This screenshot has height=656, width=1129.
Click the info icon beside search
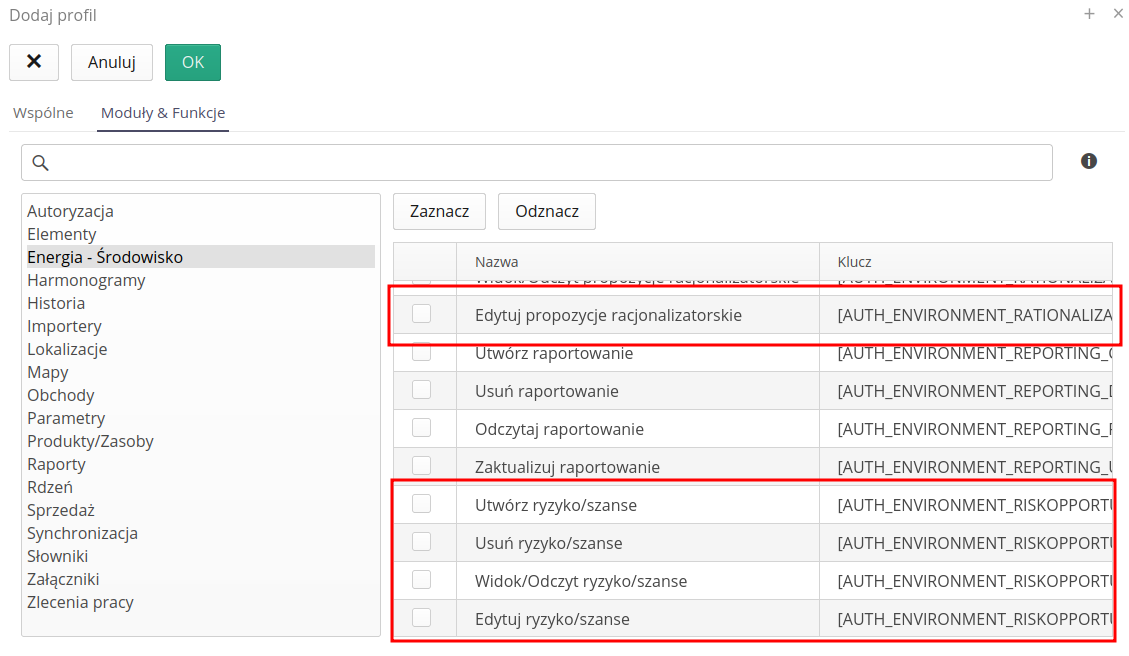pos(1089,161)
